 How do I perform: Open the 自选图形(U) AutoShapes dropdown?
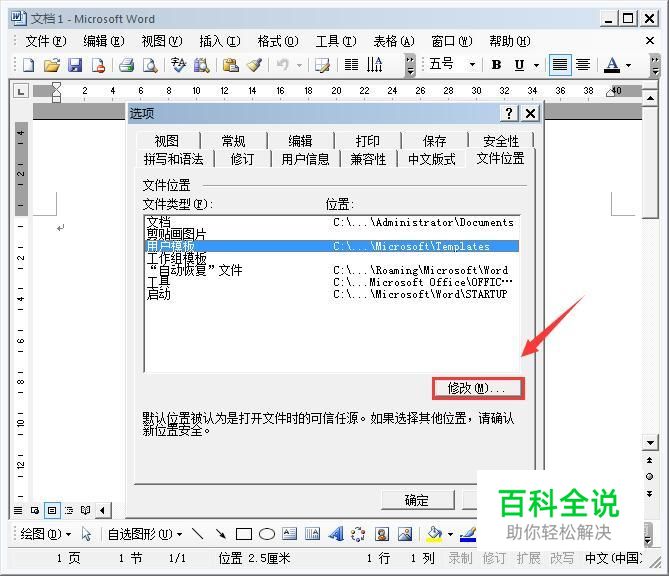(x=145, y=534)
